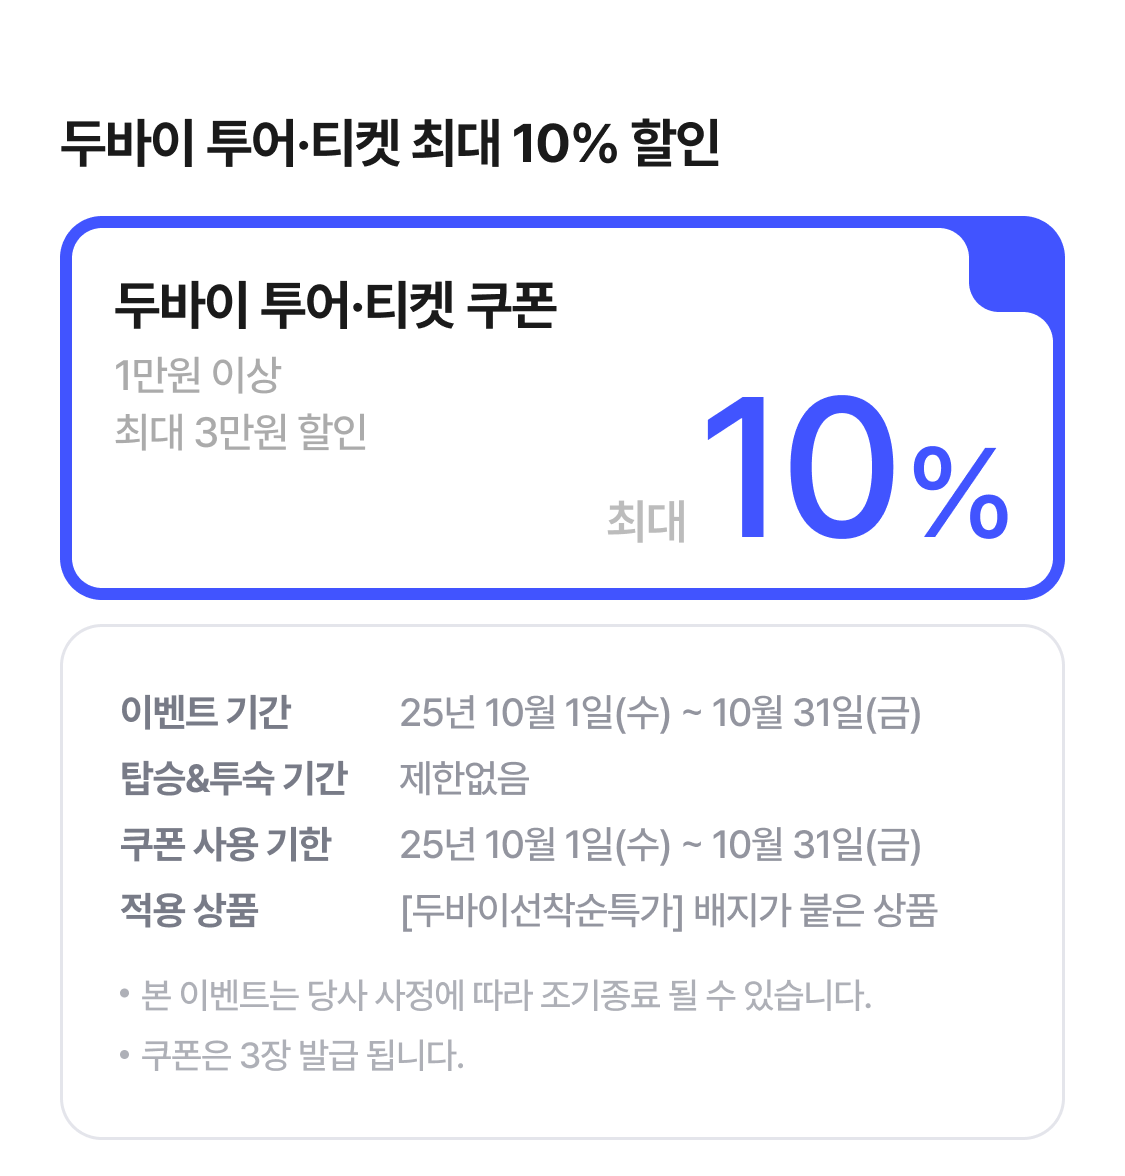Screen dimensions: 1125x1176
Task: Click the coupon usage dates next to 쿠폰 사용 기한
Action: coord(660,845)
